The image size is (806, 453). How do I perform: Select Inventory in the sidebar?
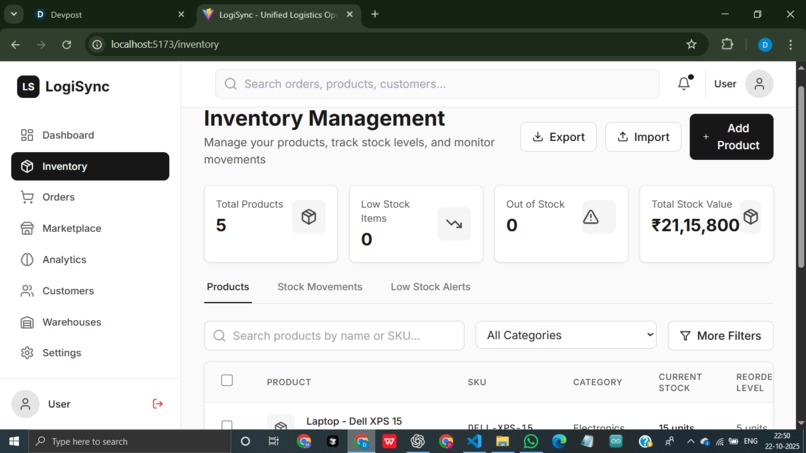[90, 166]
